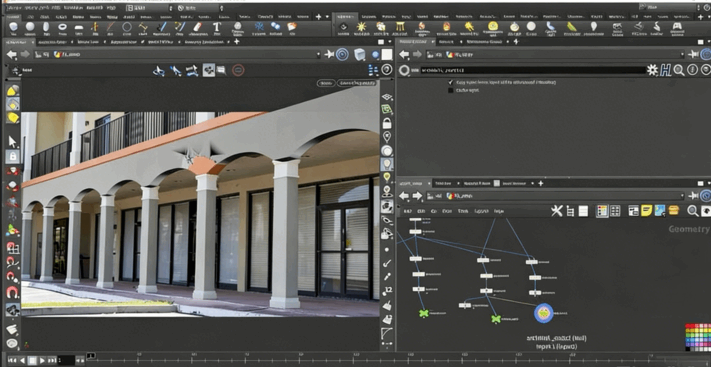Image resolution: width=711 pixels, height=367 pixels.
Task: Toggle the padlock icon on viewport right toolbar
Action: click(387, 123)
